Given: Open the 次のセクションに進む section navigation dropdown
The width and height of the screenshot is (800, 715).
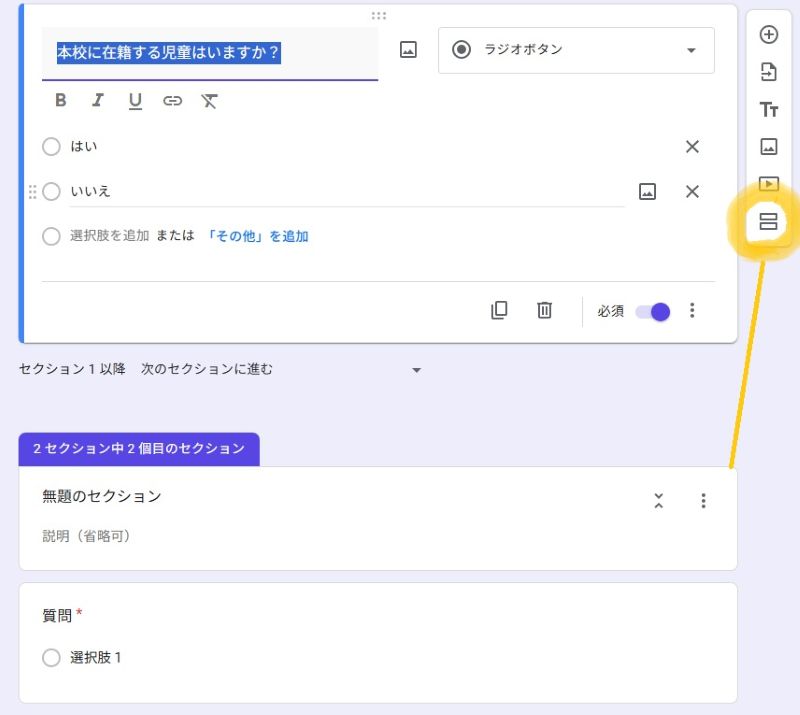Looking at the screenshot, I should coord(281,369).
